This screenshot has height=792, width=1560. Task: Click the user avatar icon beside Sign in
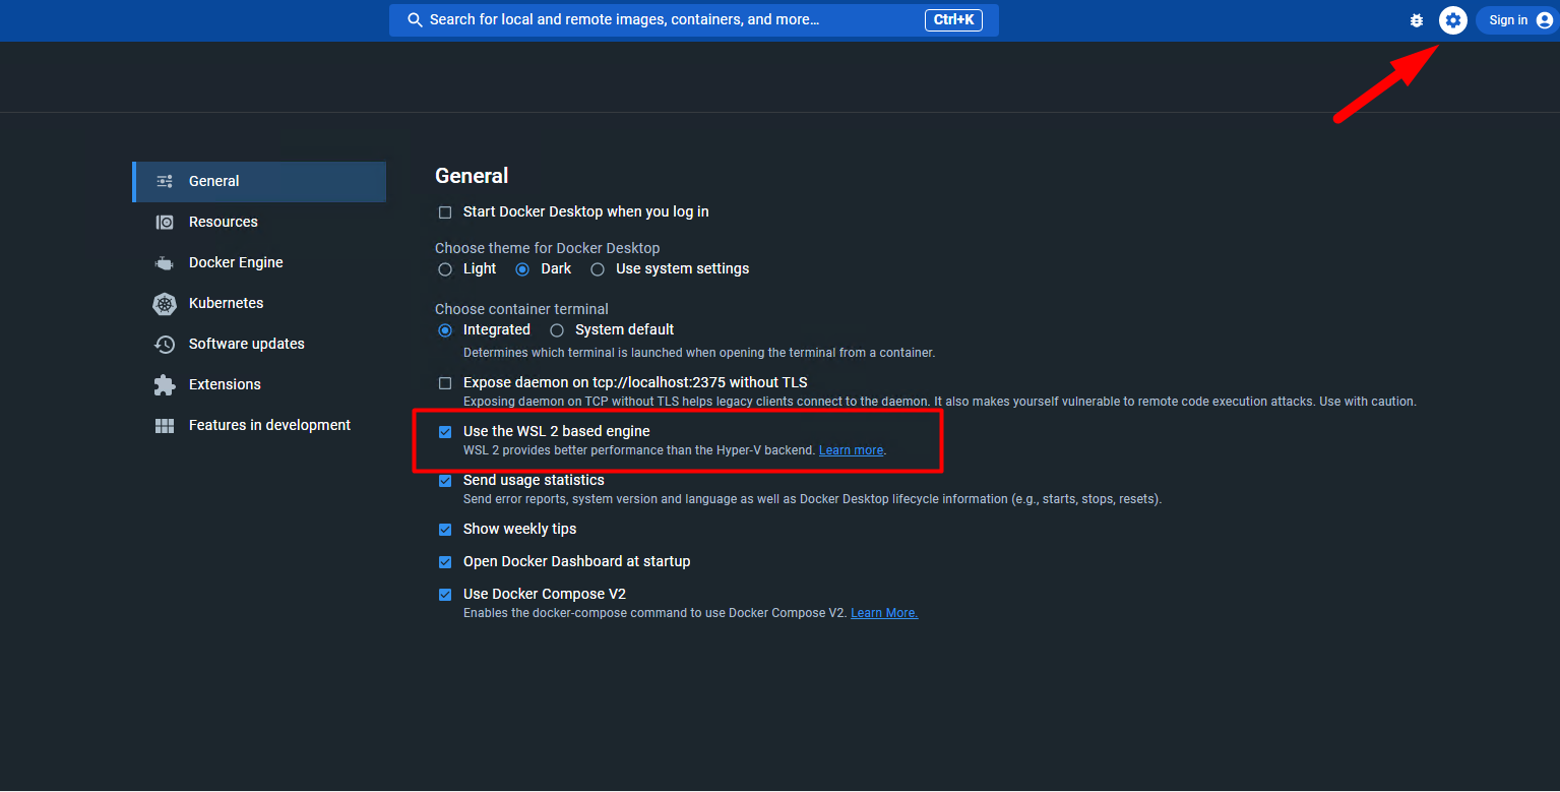(x=1544, y=20)
